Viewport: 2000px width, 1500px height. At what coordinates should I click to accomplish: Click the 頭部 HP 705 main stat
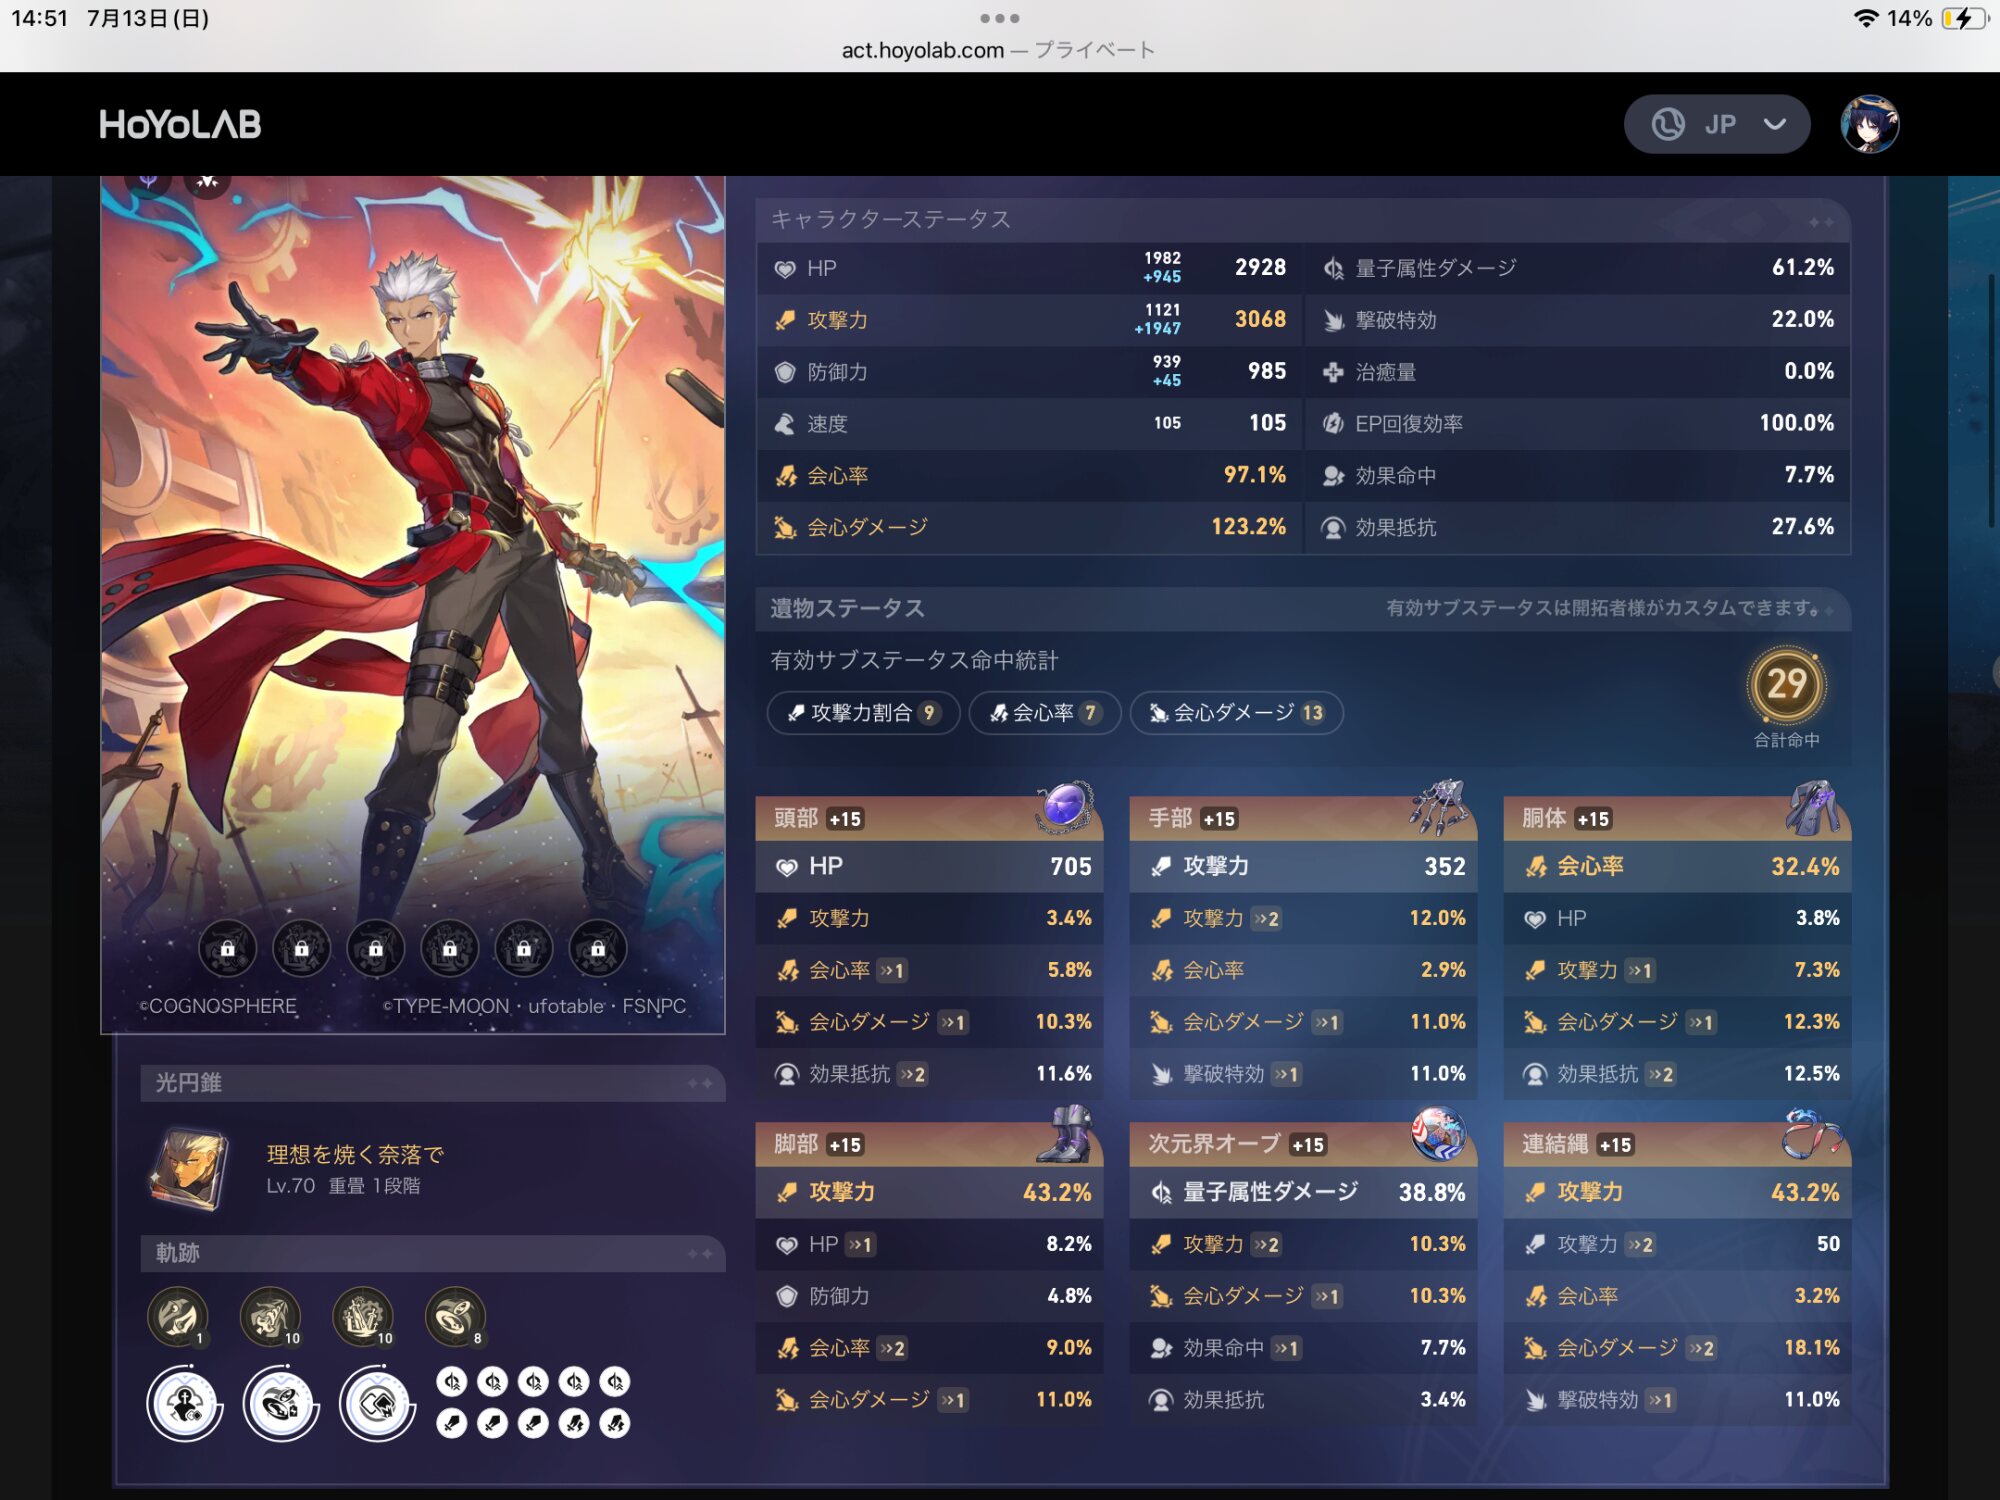coord(930,866)
